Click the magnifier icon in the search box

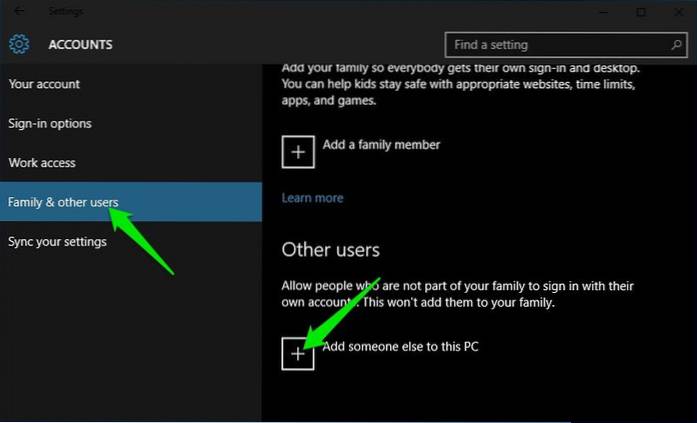pos(677,45)
